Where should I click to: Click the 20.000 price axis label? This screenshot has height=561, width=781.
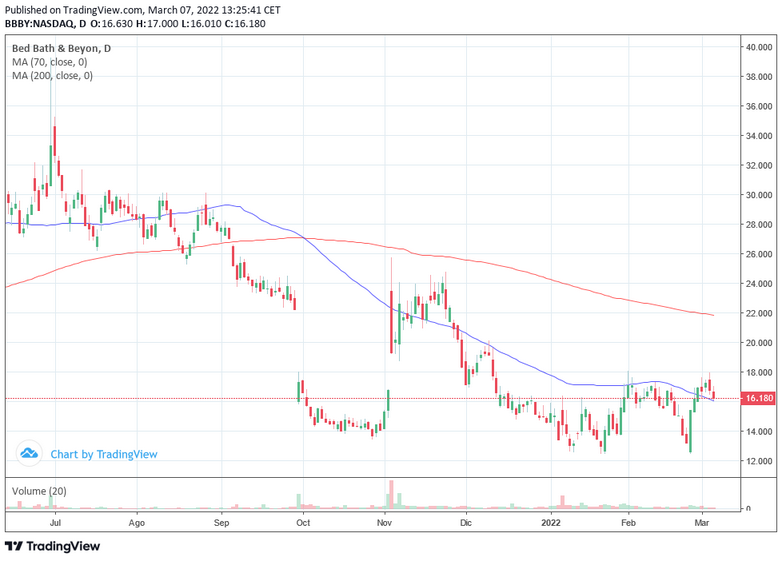coord(759,343)
